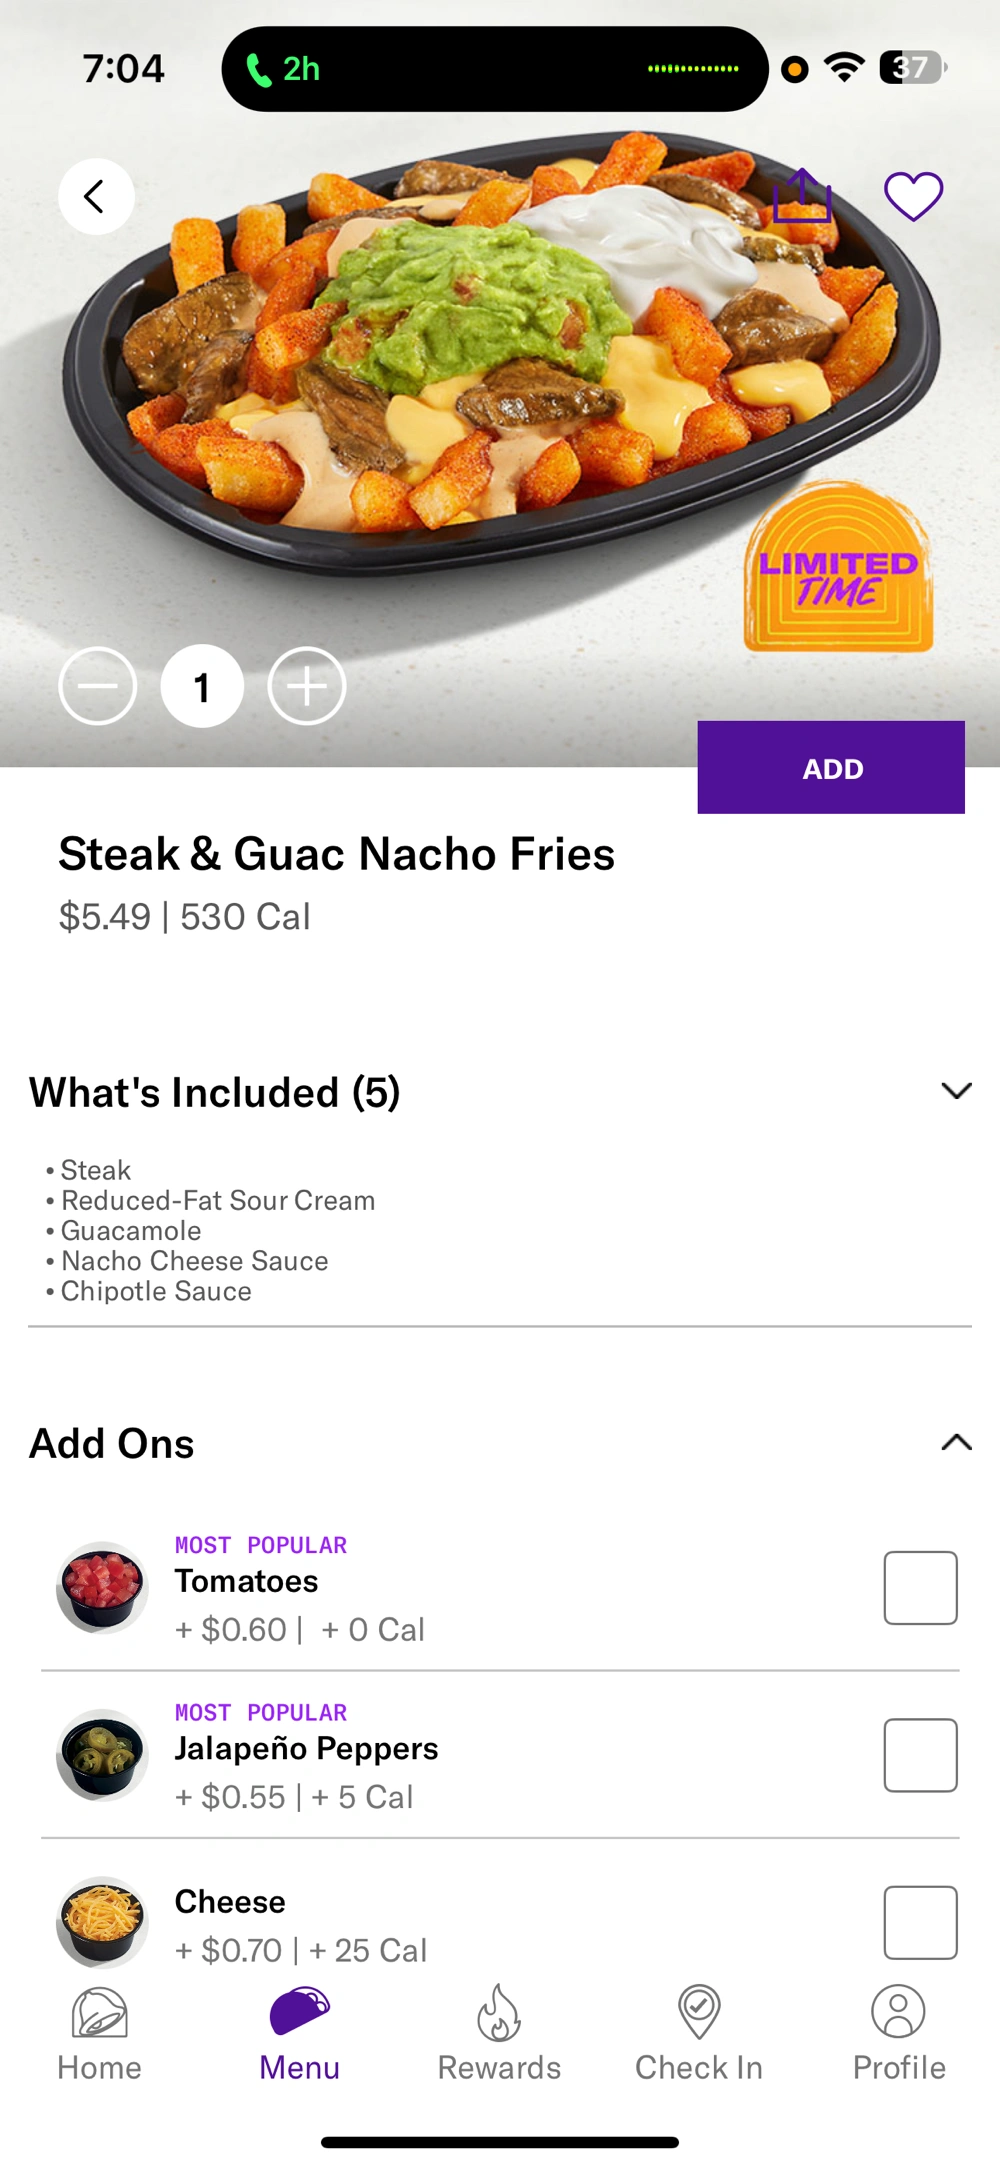Tap the share icon
Viewport: 1000px width, 2167px height.
(802, 196)
